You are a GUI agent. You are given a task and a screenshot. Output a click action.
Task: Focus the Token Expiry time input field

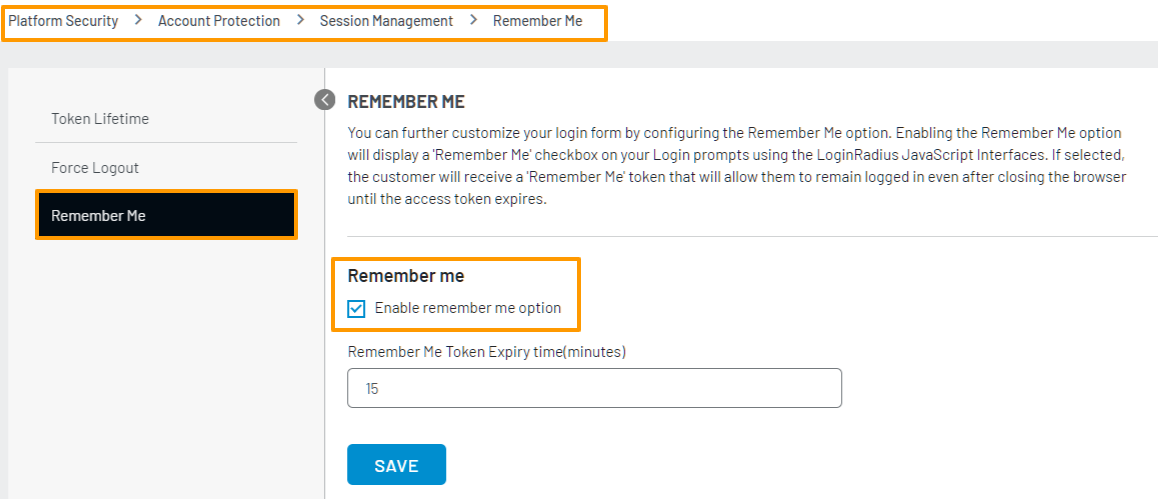click(x=594, y=388)
